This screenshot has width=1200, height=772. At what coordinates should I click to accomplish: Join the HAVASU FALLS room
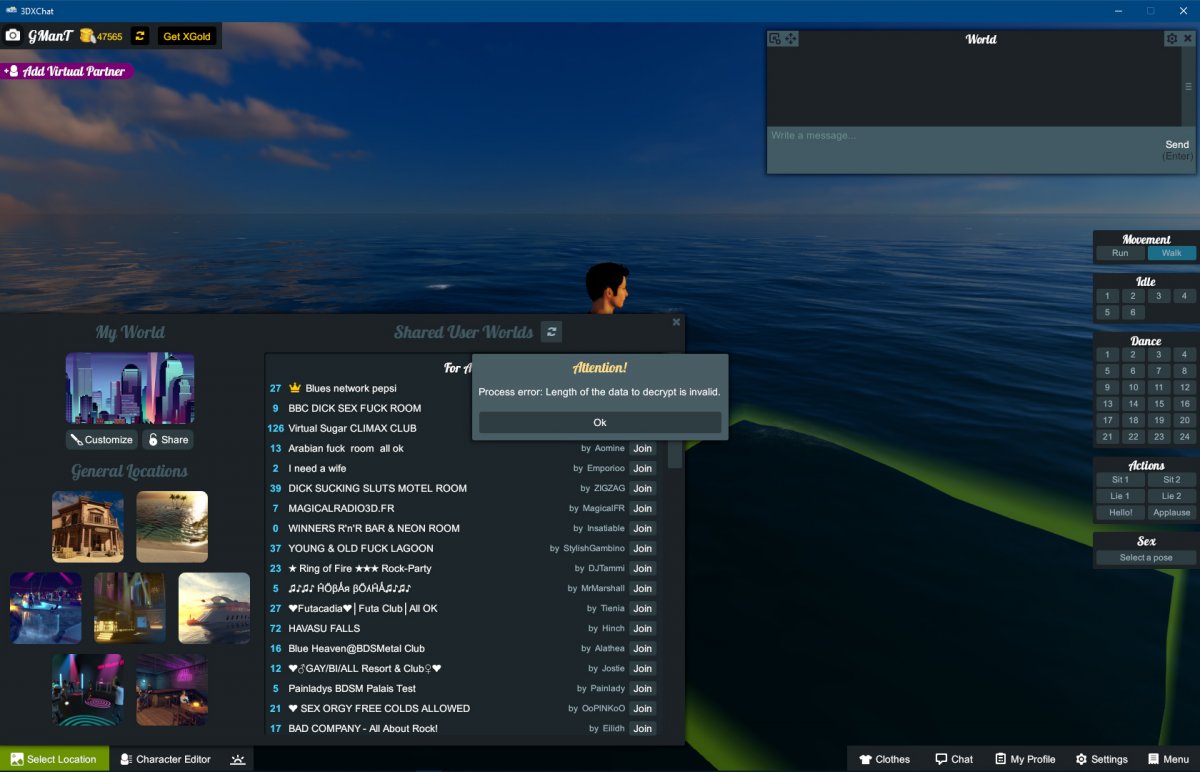click(642, 628)
